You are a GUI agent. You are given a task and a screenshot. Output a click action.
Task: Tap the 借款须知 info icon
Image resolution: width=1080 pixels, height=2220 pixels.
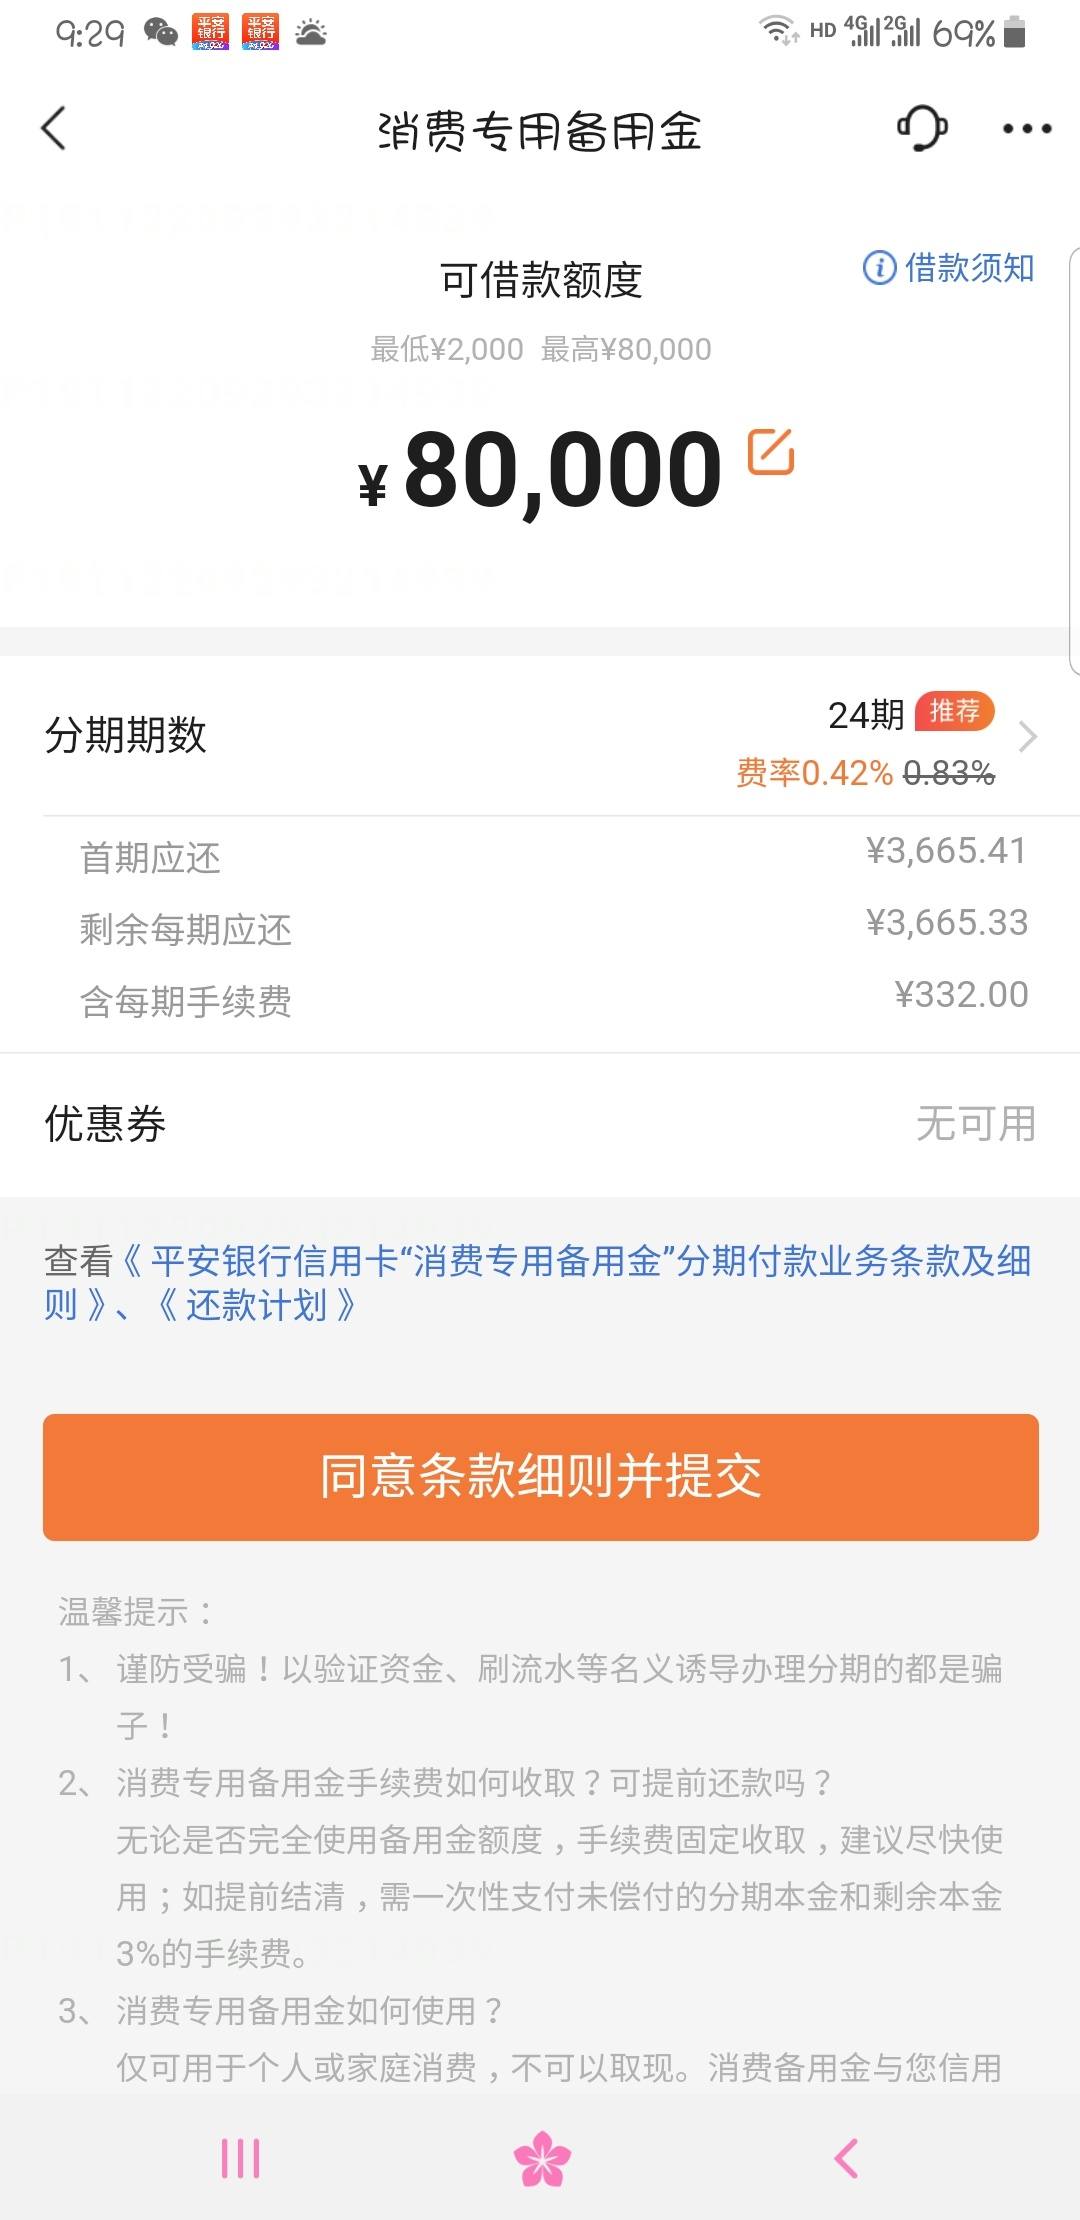coord(879,268)
